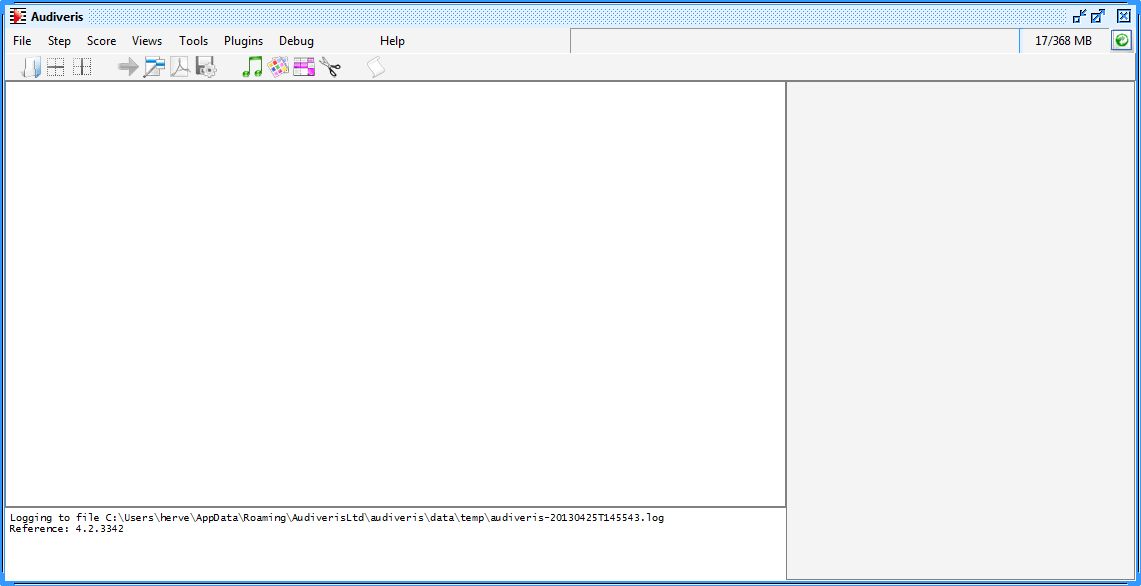Open the File menu
The height and width of the screenshot is (586, 1141).
tap(22, 41)
